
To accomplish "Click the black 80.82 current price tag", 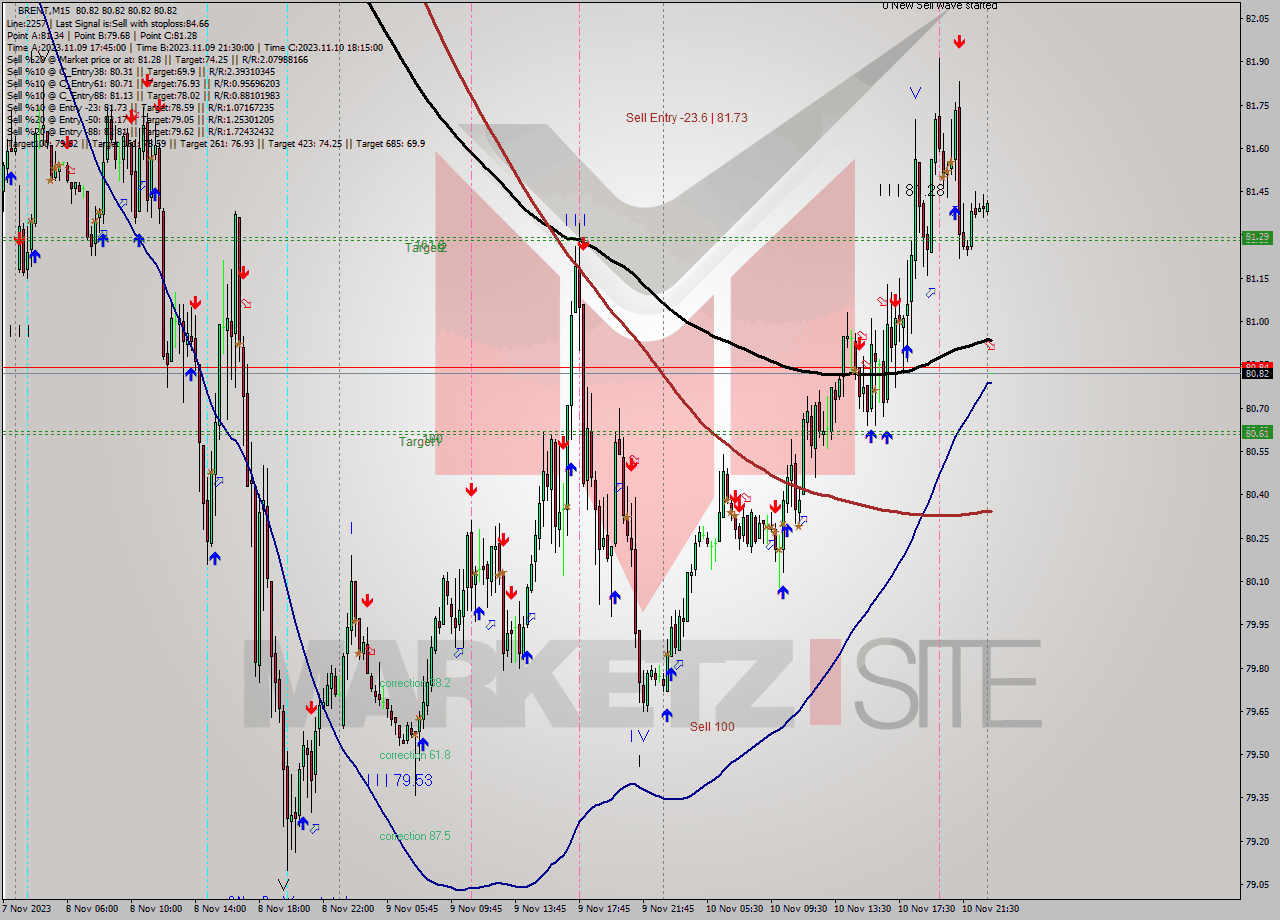I will coord(1257,373).
